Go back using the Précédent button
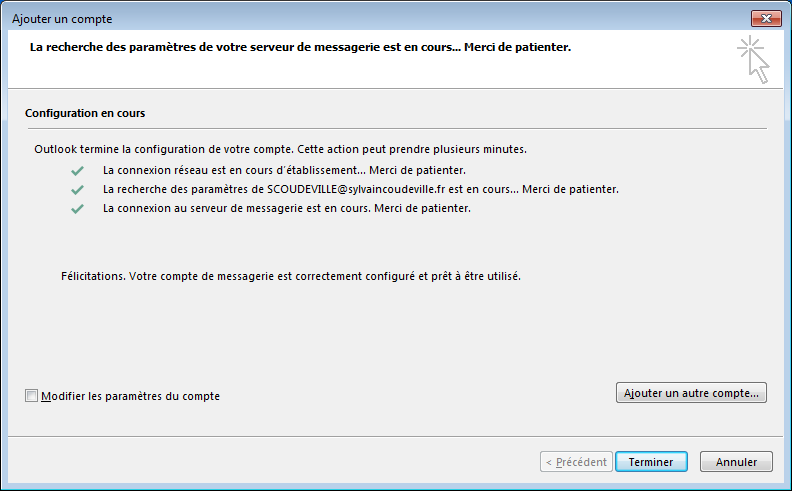 (x=574, y=462)
